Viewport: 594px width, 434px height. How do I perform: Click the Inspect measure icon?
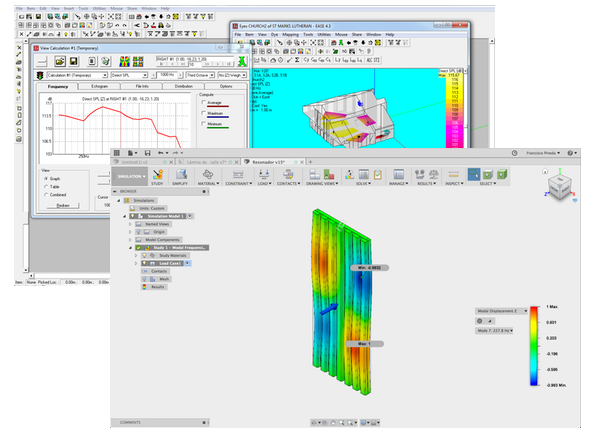[453, 175]
